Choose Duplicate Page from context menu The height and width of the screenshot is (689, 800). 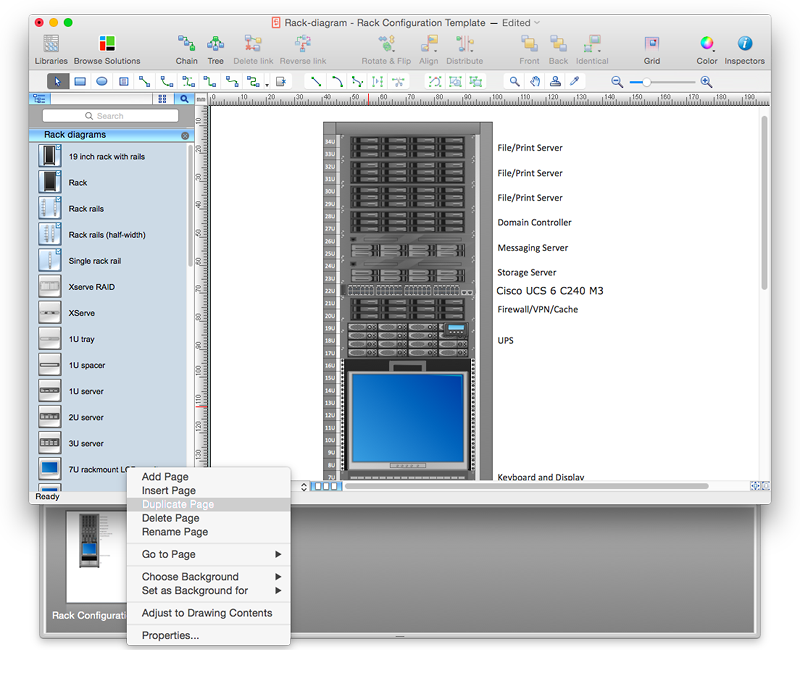pyautogui.click(x=178, y=505)
